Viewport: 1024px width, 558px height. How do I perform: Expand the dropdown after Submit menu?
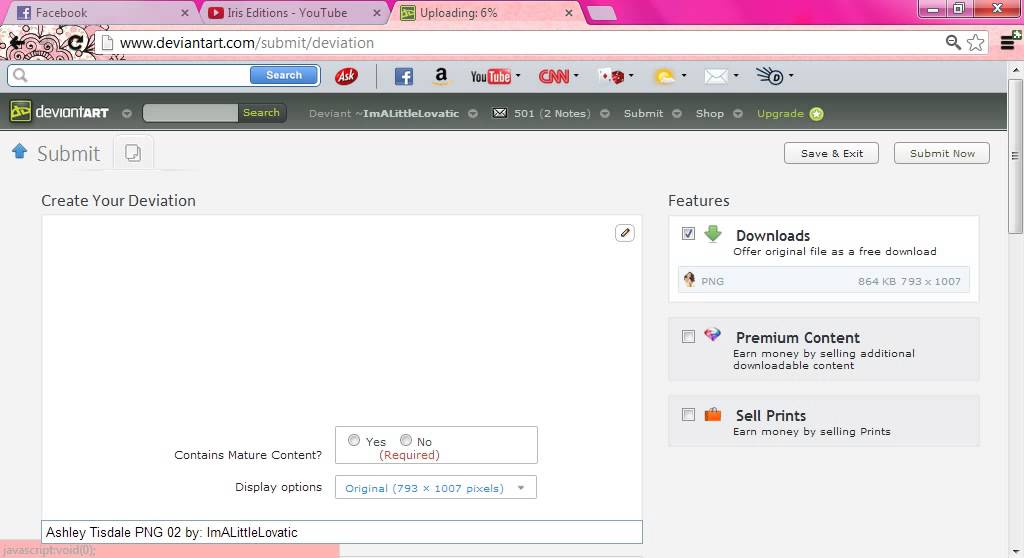pos(677,113)
